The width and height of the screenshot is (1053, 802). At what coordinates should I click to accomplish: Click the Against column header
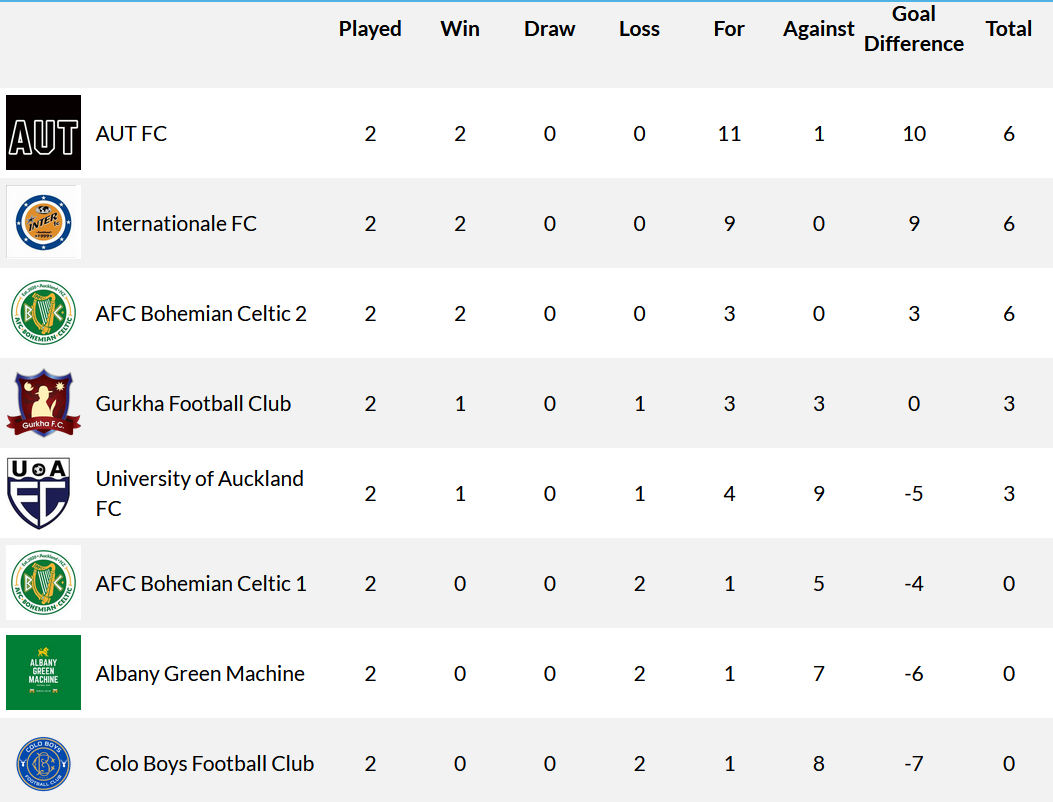point(819,29)
